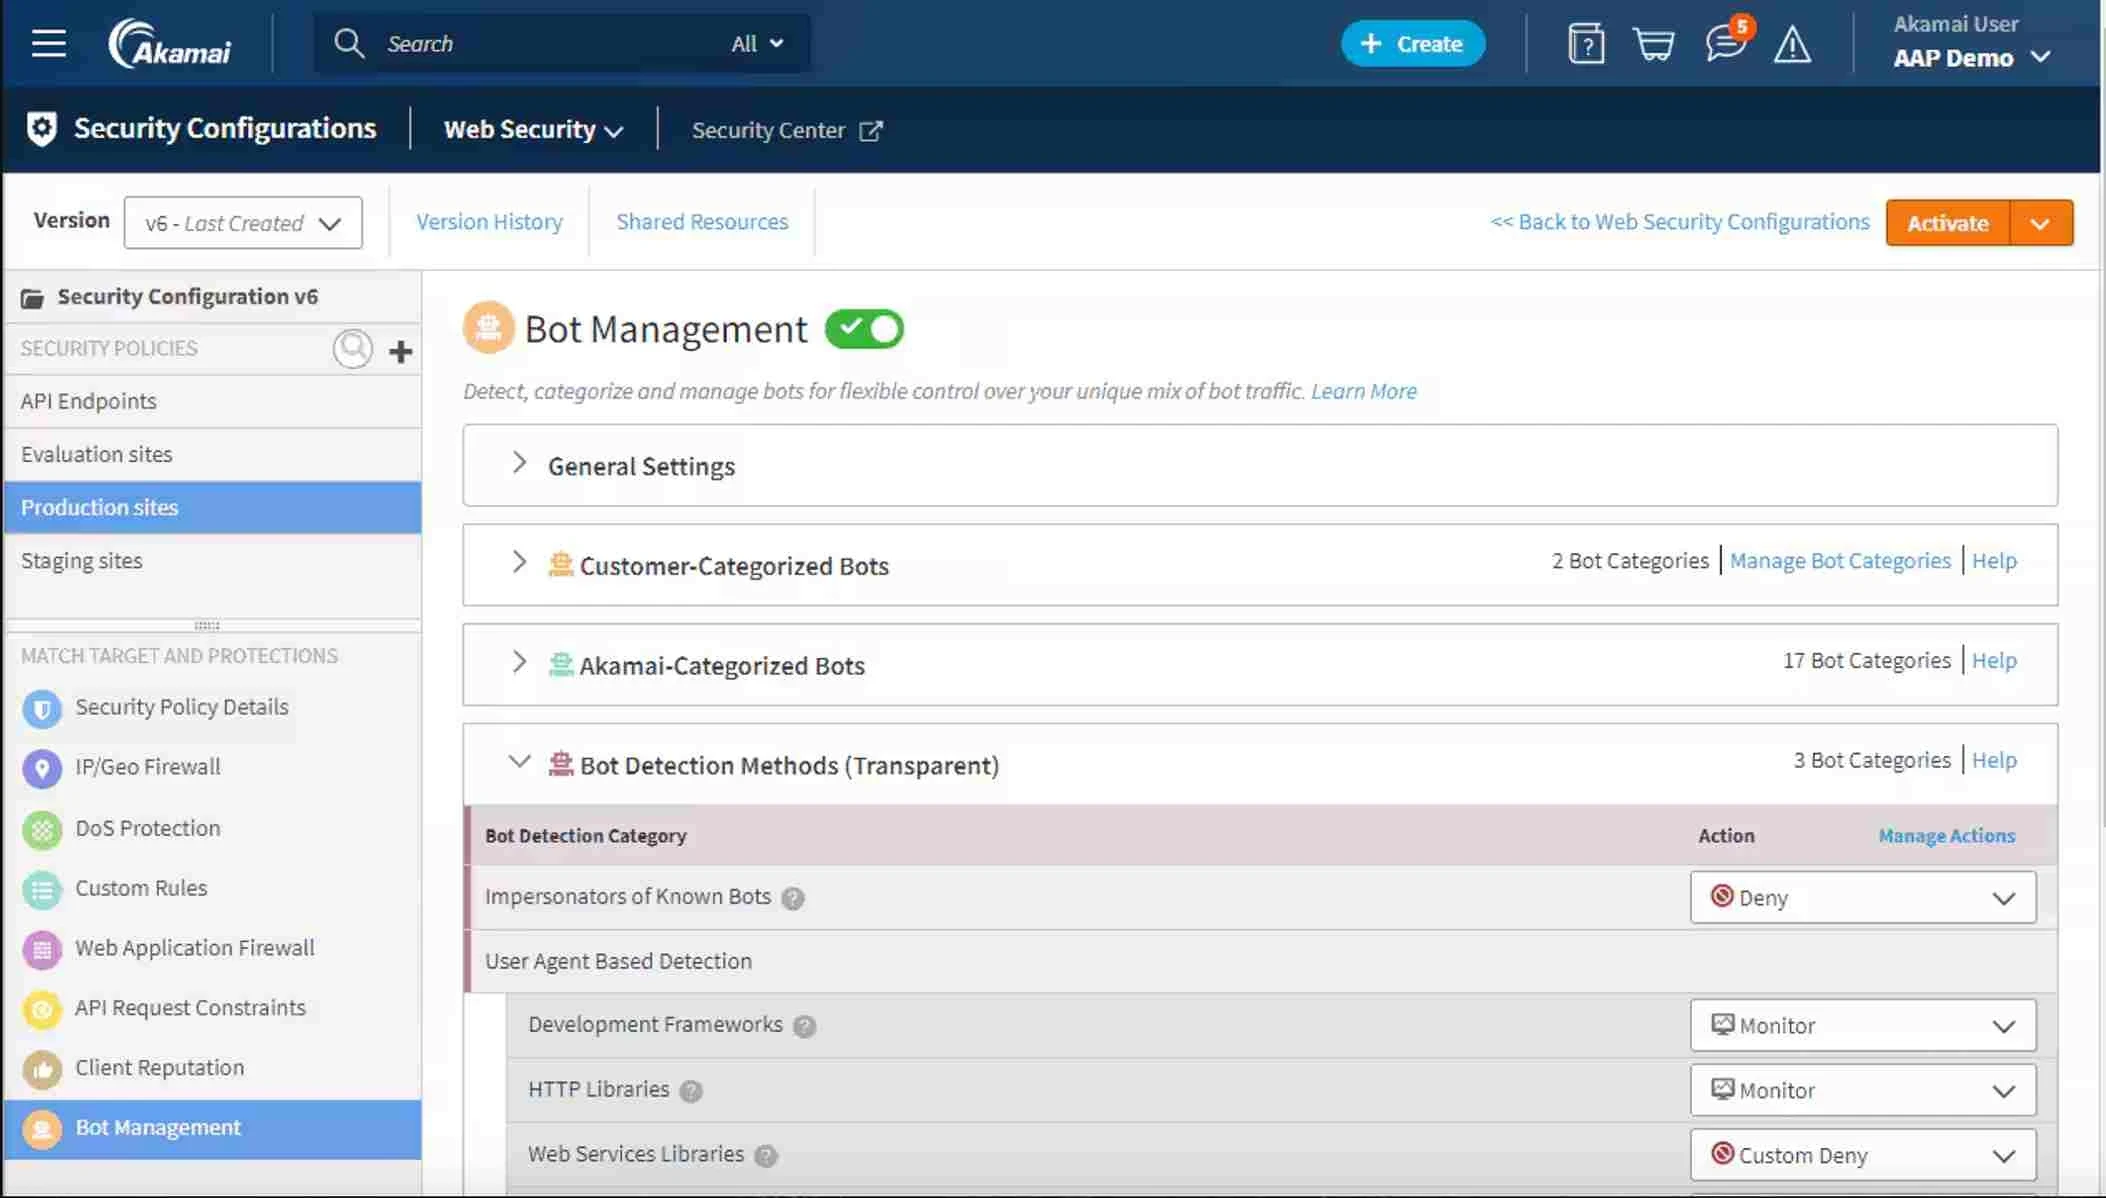Disable Bot Management with the green toggle
This screenshot has height=1198, width=2106.
(862, 329)
